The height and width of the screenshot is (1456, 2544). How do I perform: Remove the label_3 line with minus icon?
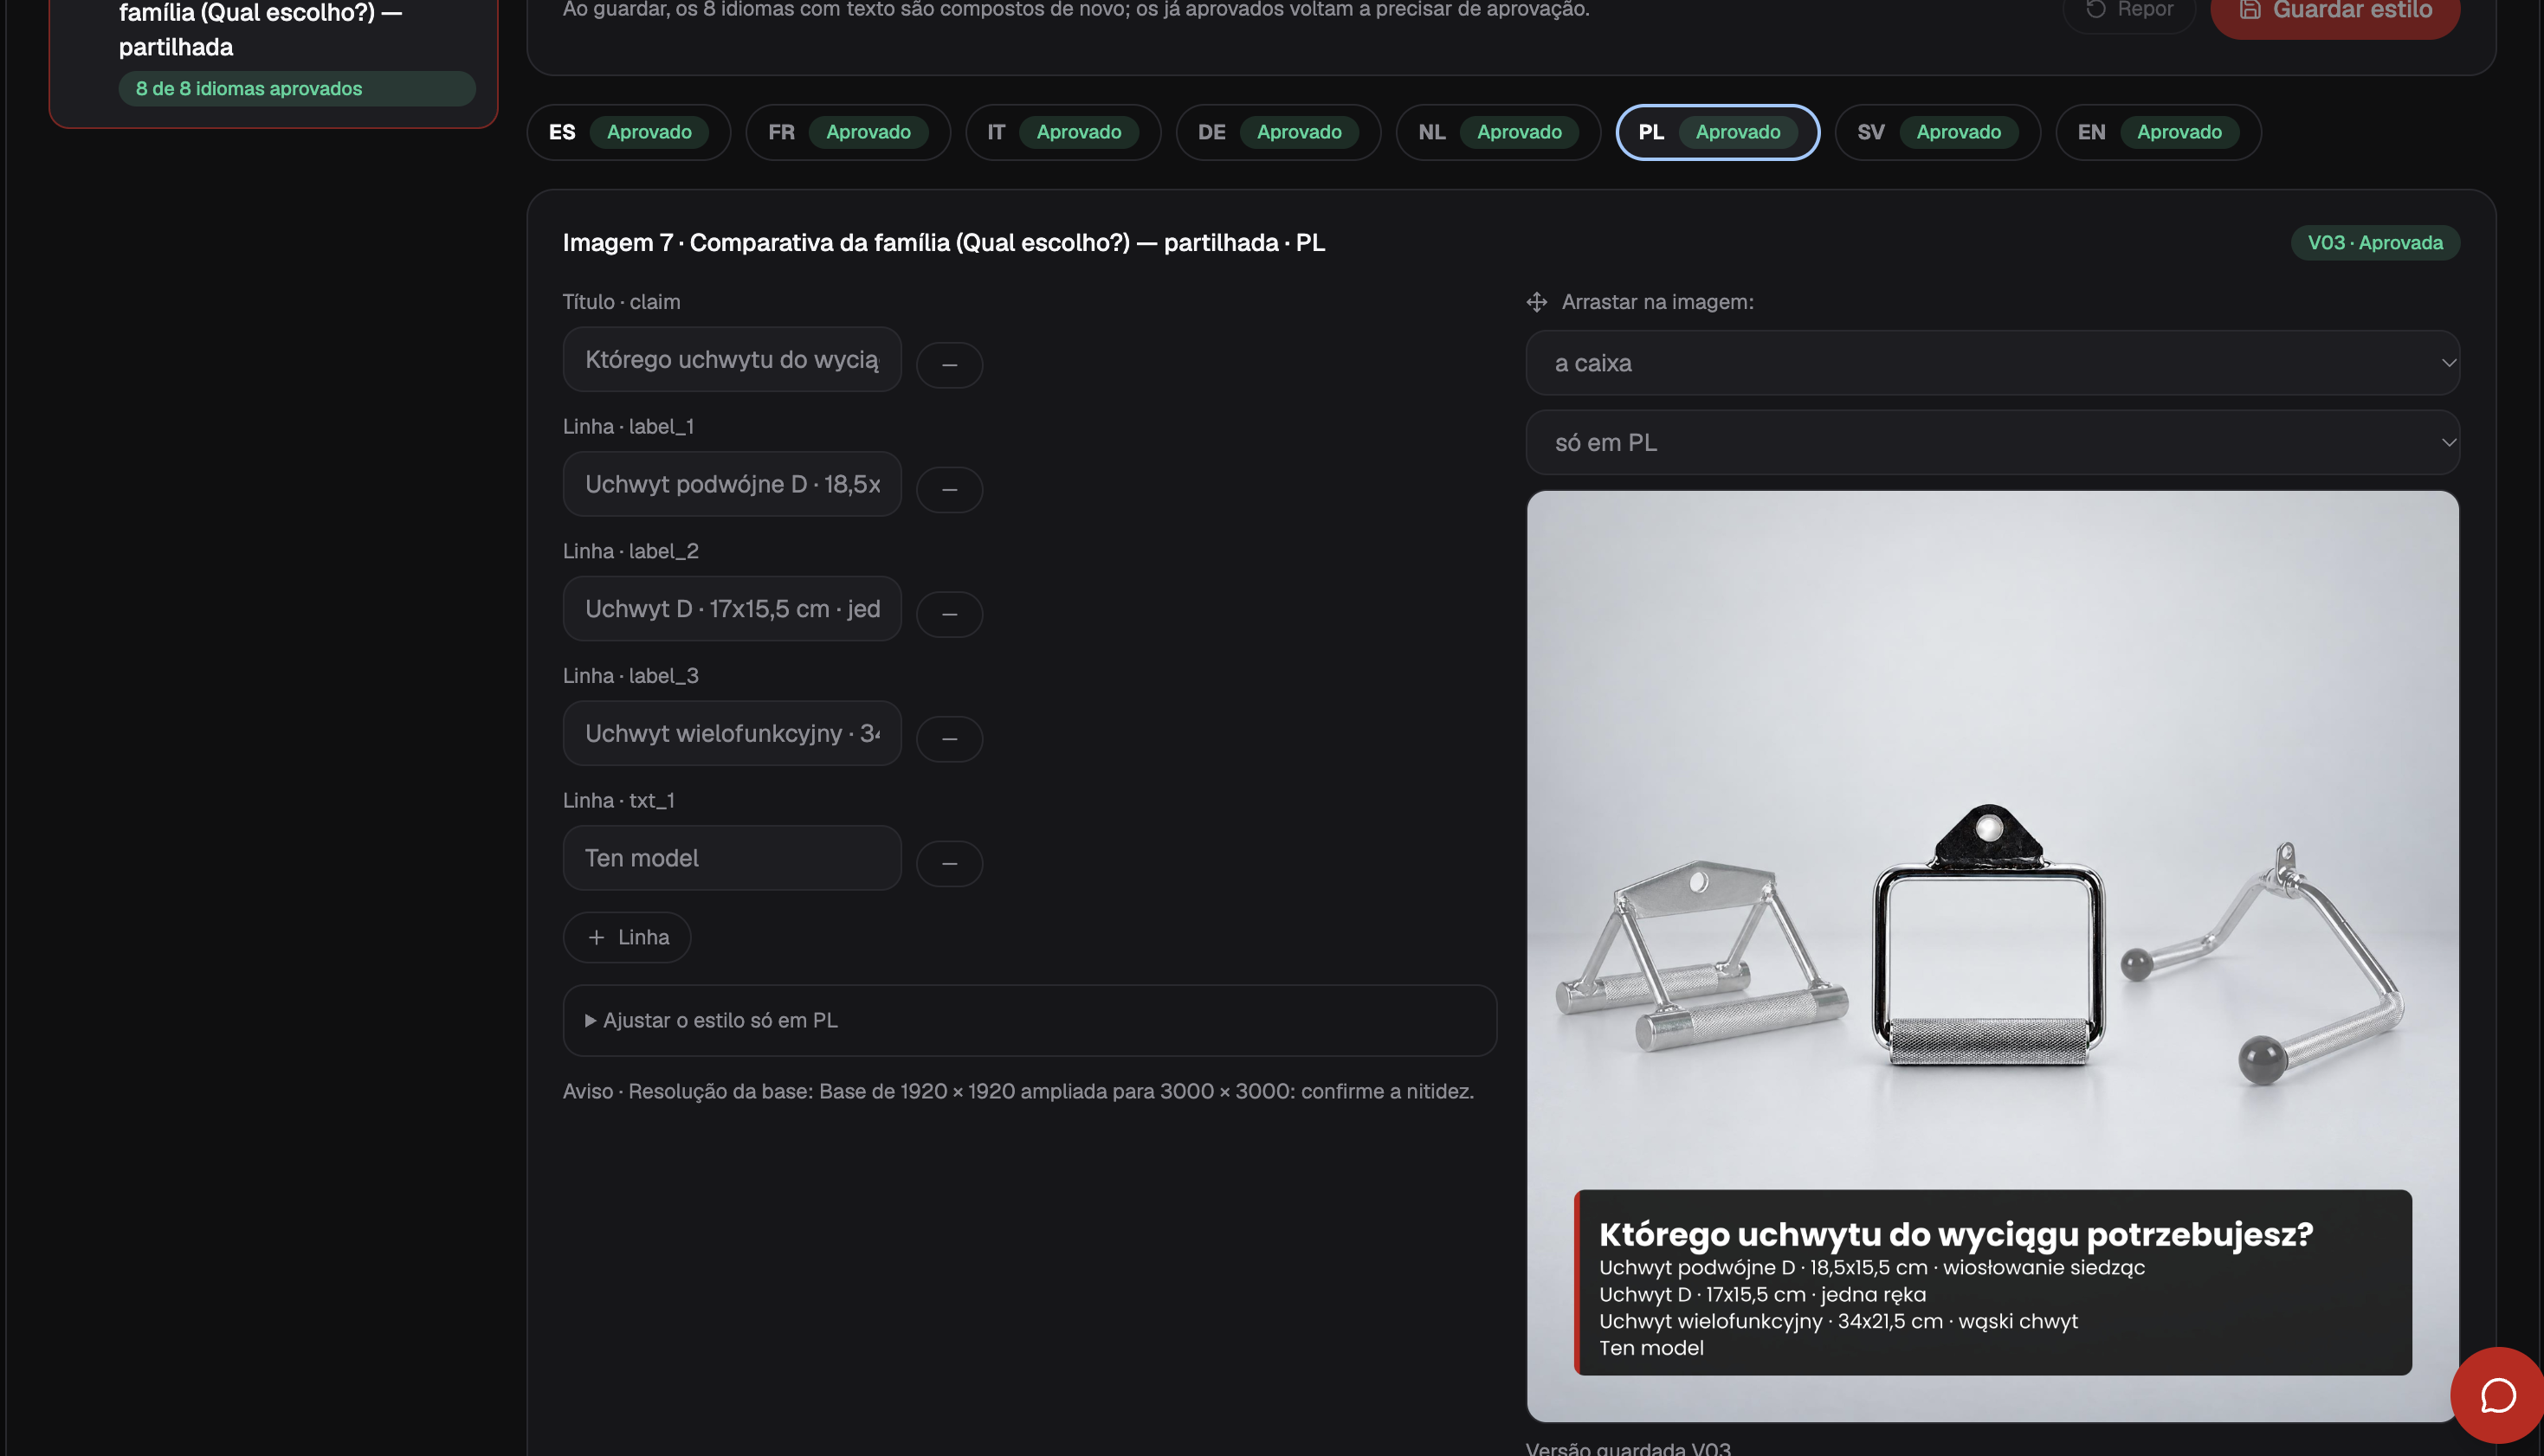pos(949,738)
